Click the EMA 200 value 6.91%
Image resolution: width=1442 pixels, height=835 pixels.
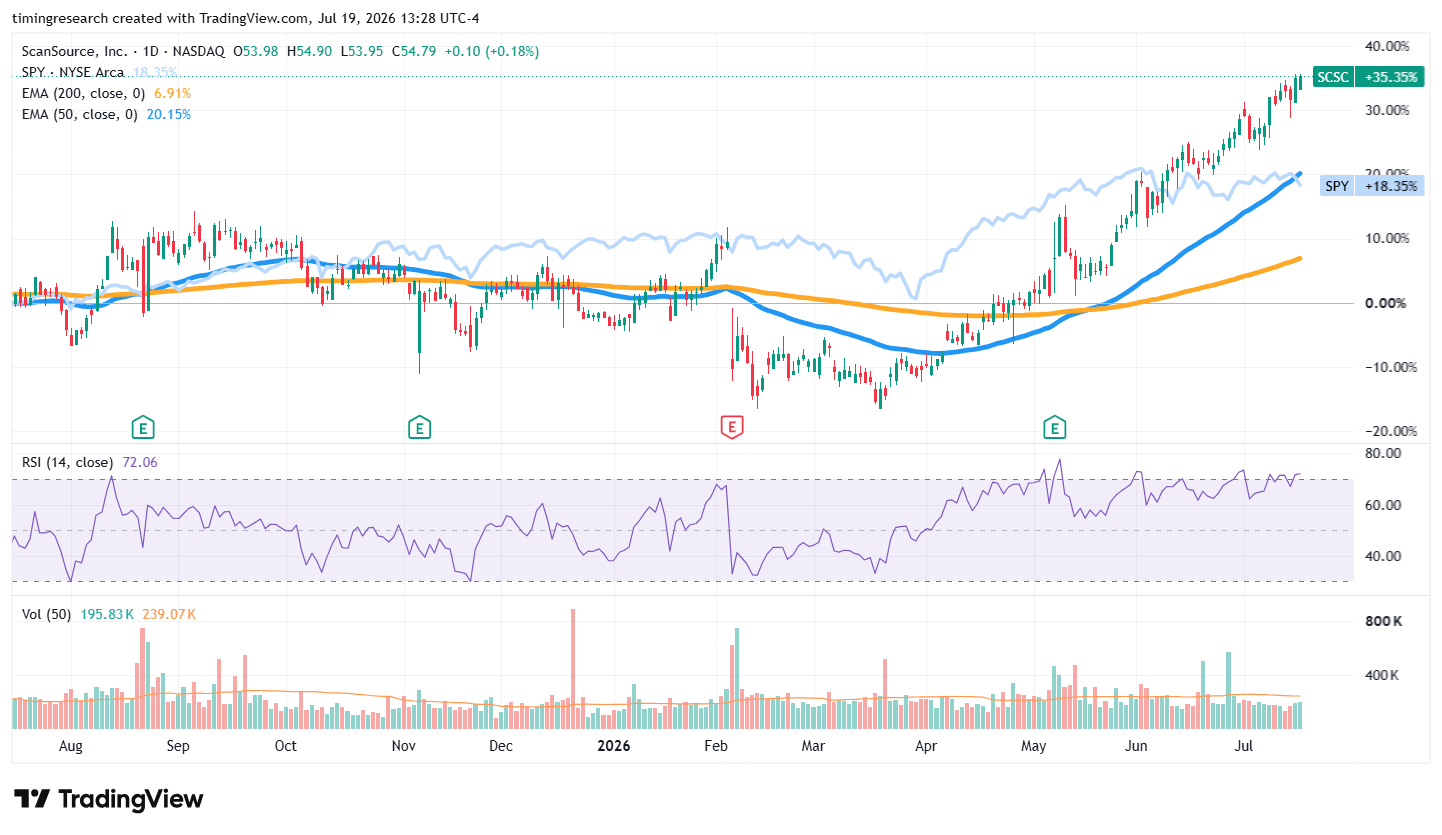click(171, 93)
